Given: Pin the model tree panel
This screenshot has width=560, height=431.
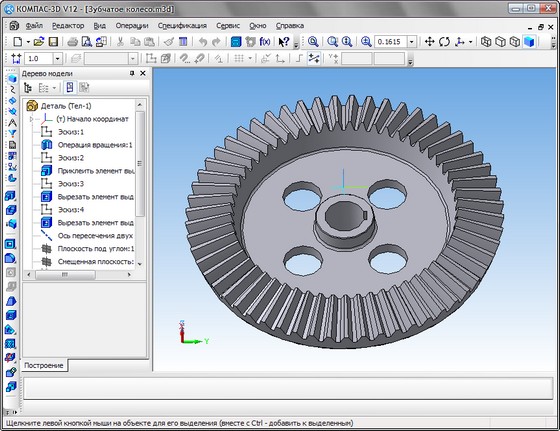Looking at the screenshot, I should [132, 73].
